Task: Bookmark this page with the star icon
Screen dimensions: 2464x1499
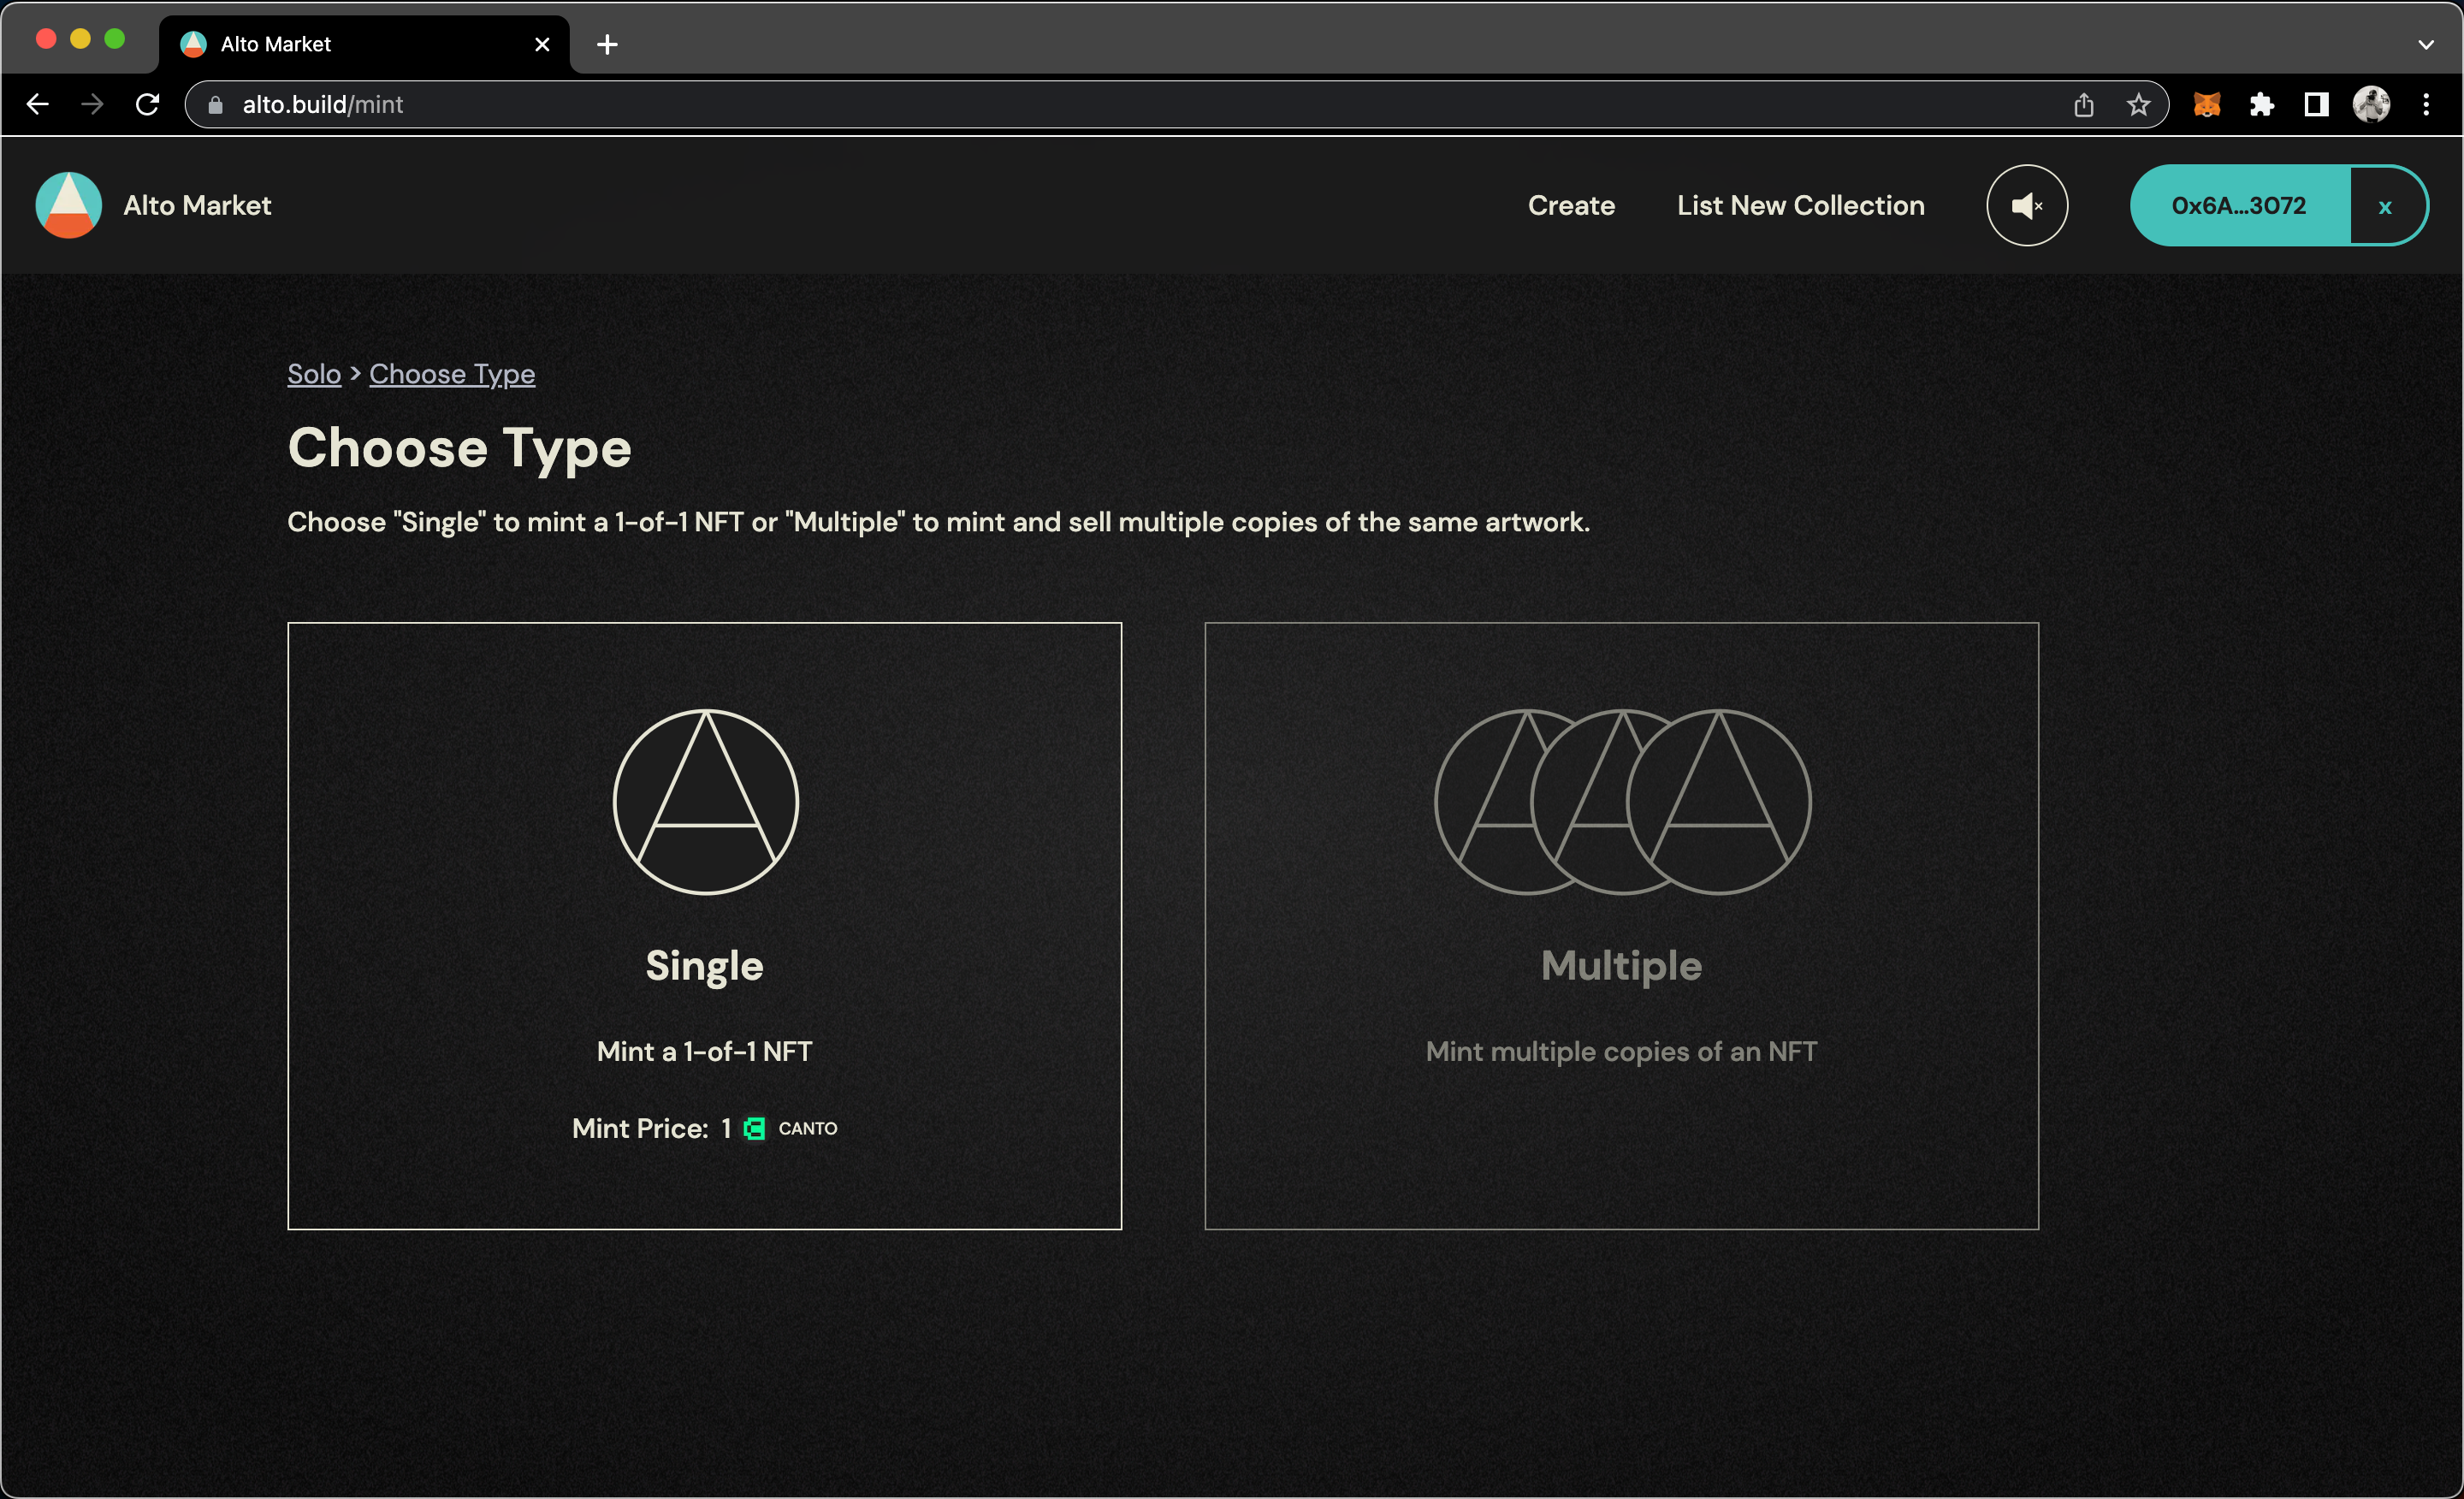Action: point(2138,104)
